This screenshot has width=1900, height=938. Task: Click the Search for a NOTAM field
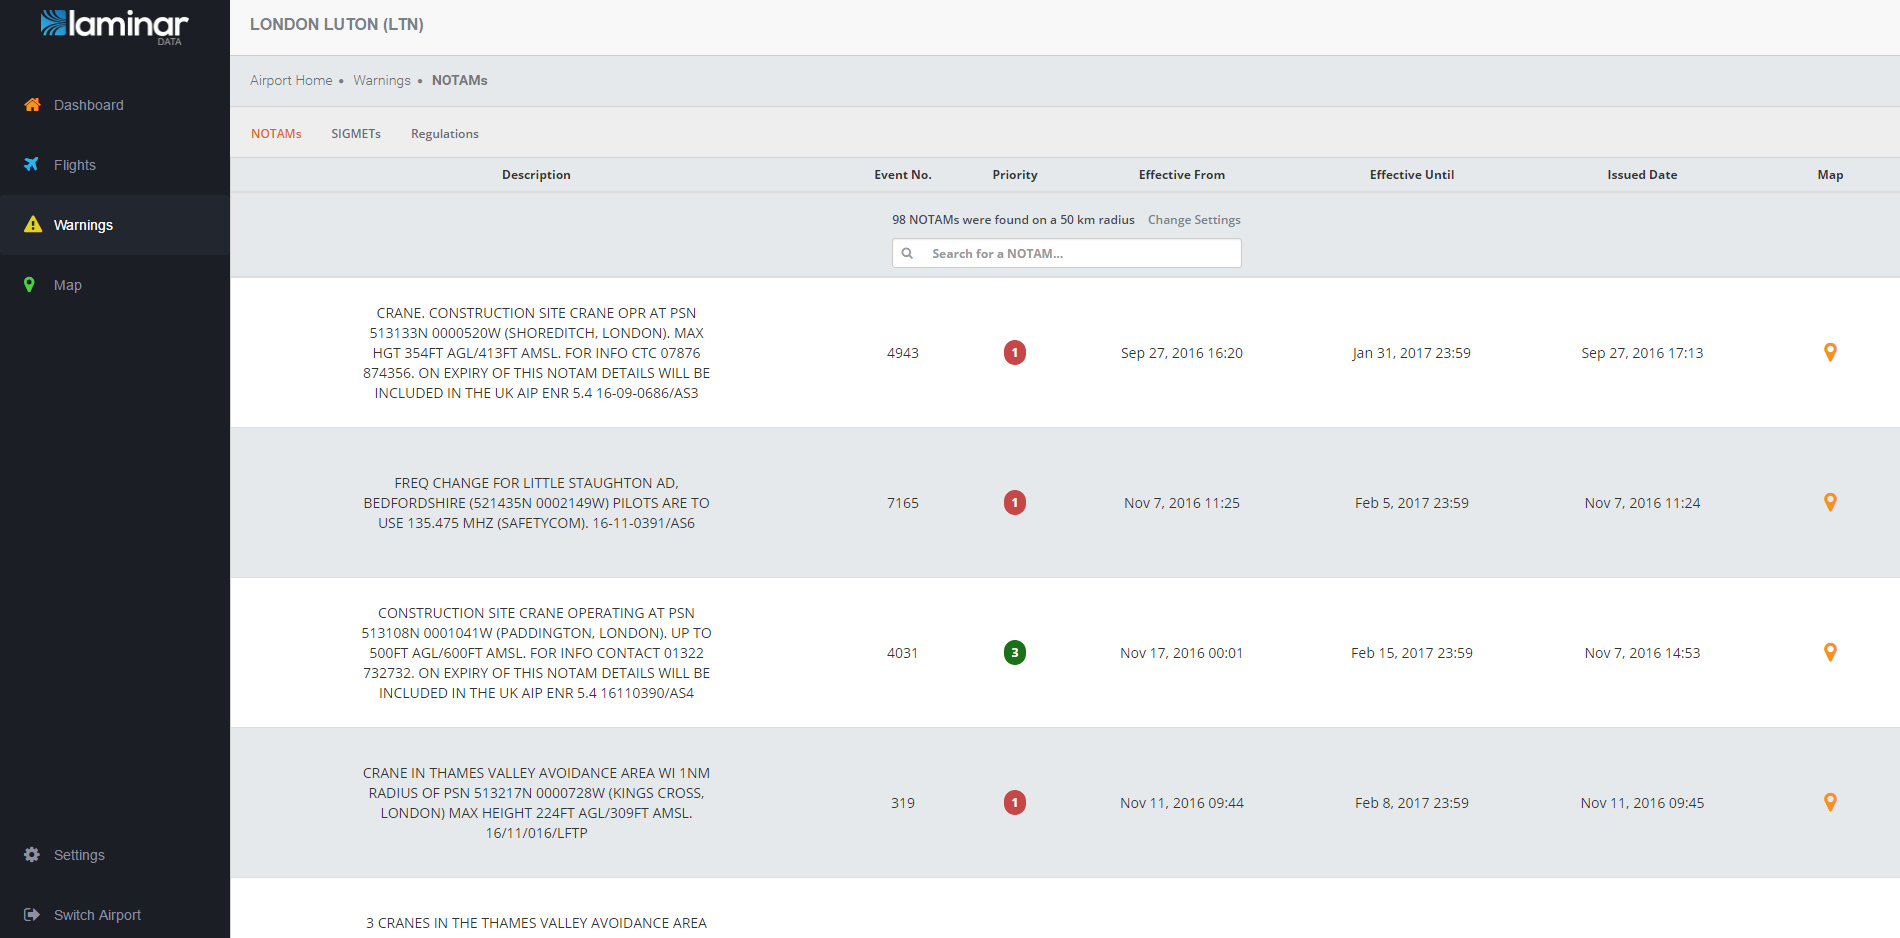point(1078,254)
